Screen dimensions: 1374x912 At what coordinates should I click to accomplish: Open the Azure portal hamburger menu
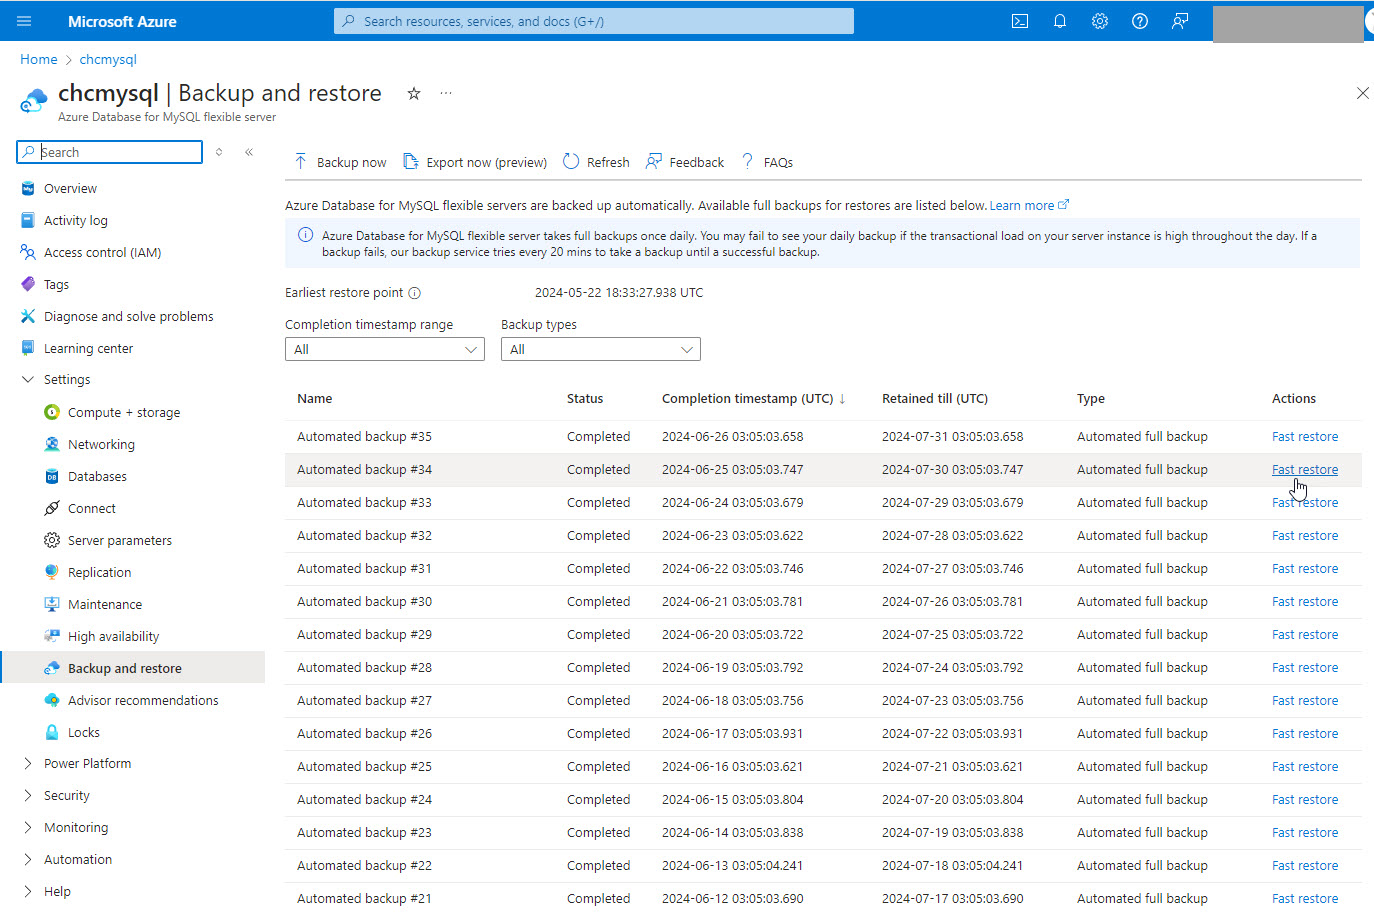24,21
